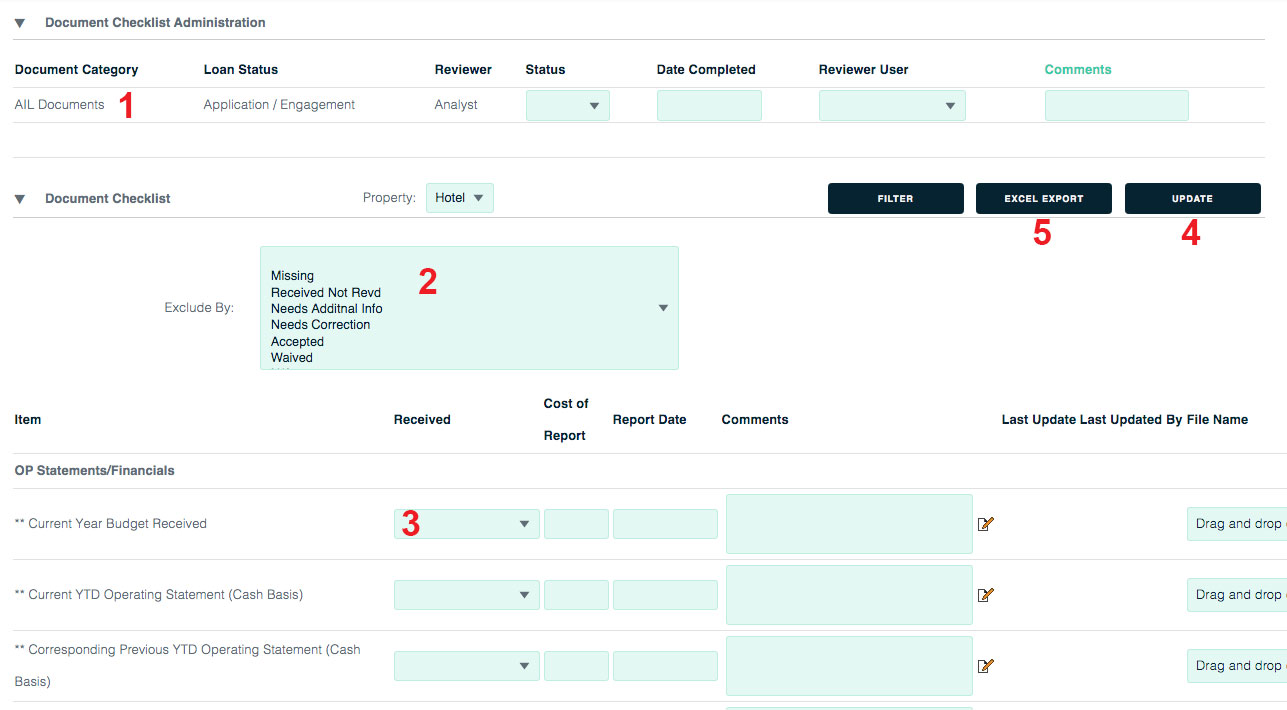
Task: Click the Update button
Action: click(x=1193, y=198)
